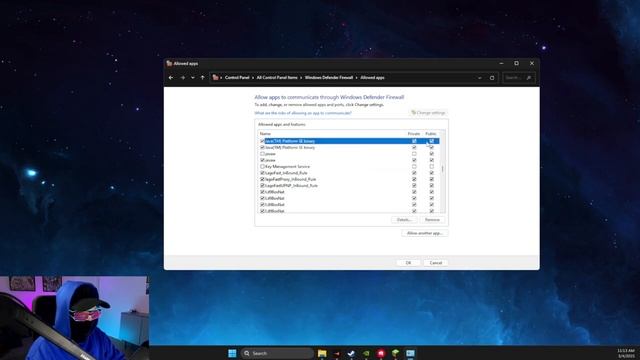This screenshot has height=360, width=640.
Task: Toggle Private checkbox on highlighted Java row
Action: 414,141
